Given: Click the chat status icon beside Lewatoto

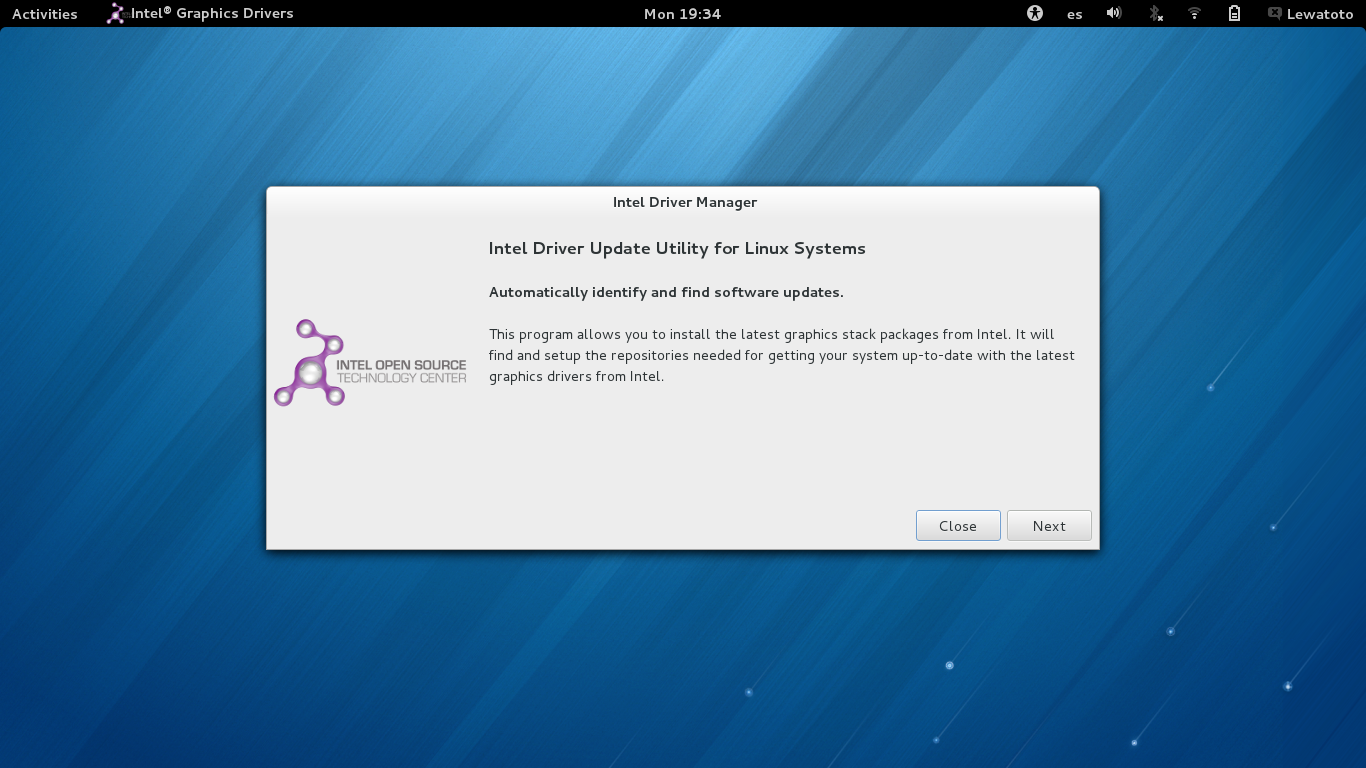Looking at the screenshot, I should [1275, 14].
